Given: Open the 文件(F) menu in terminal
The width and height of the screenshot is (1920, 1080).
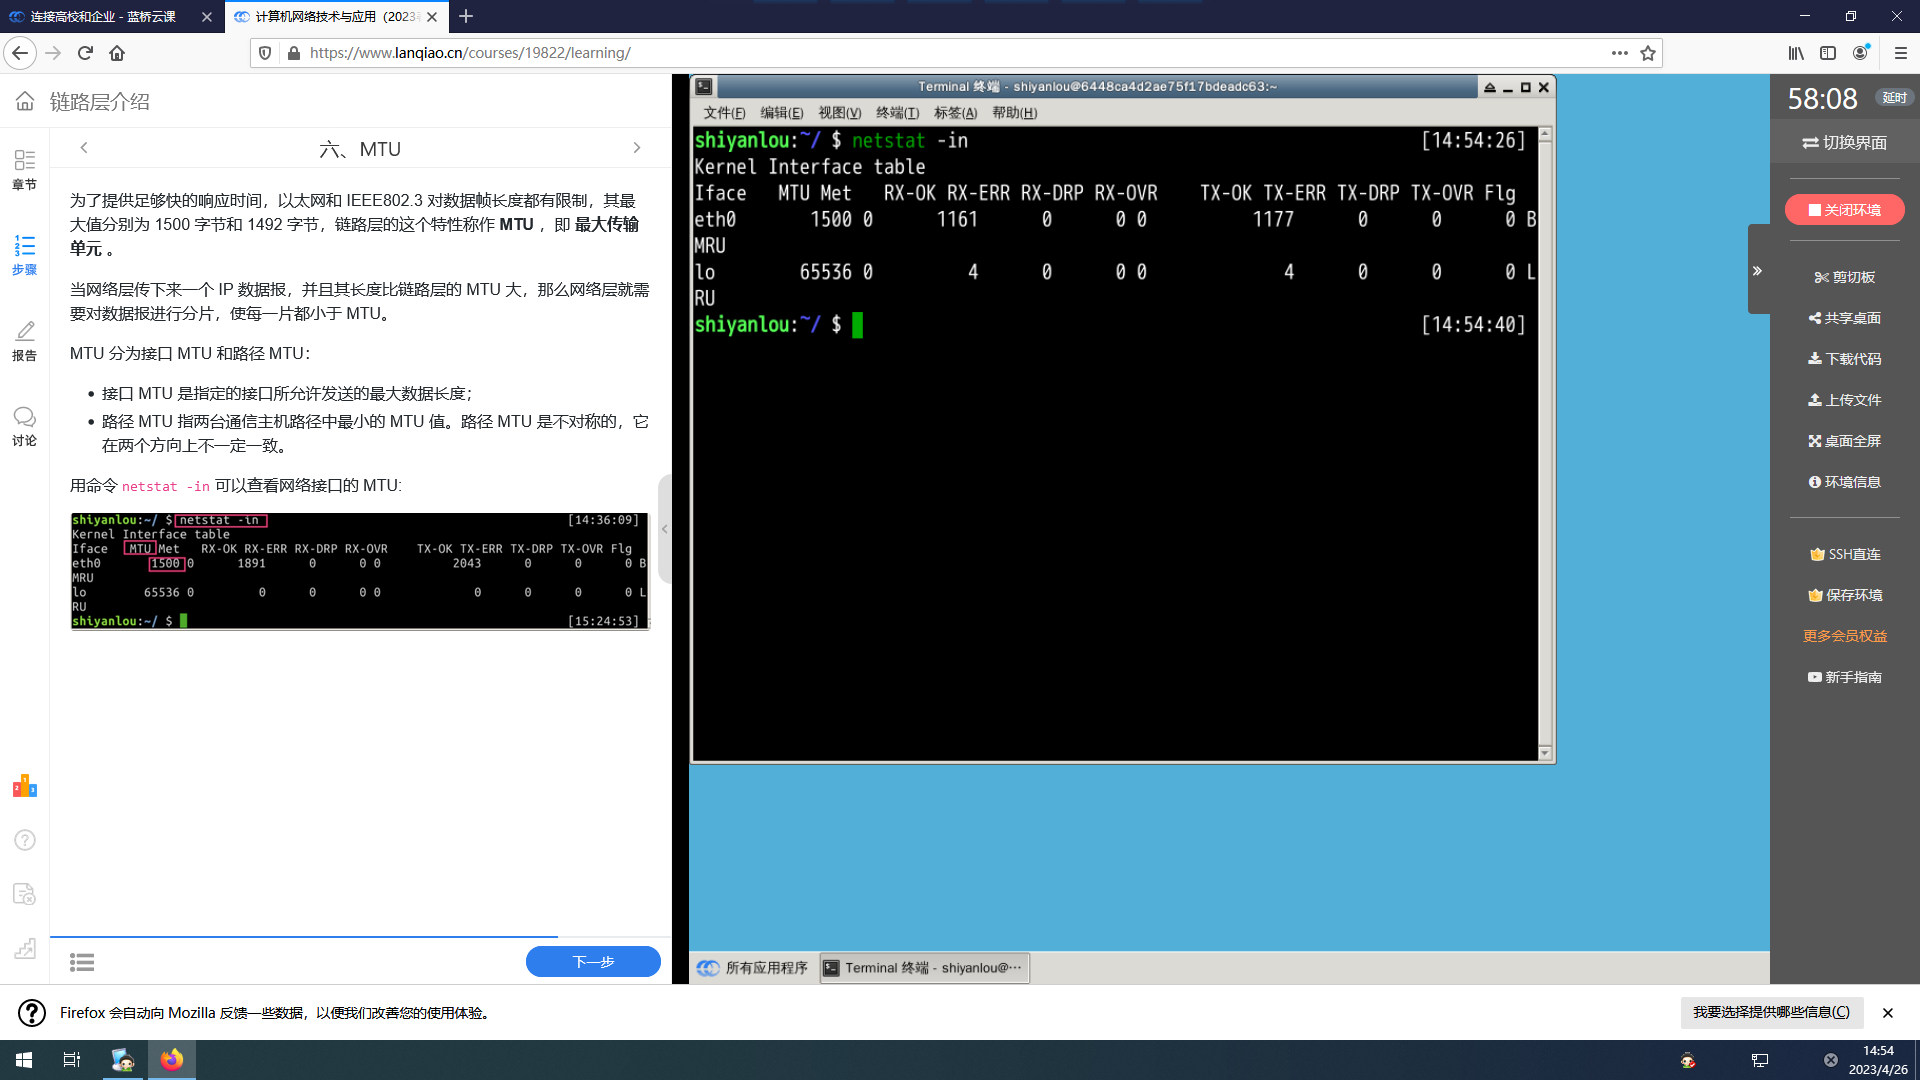Looking at the screenshot, I should coord(724,113).
